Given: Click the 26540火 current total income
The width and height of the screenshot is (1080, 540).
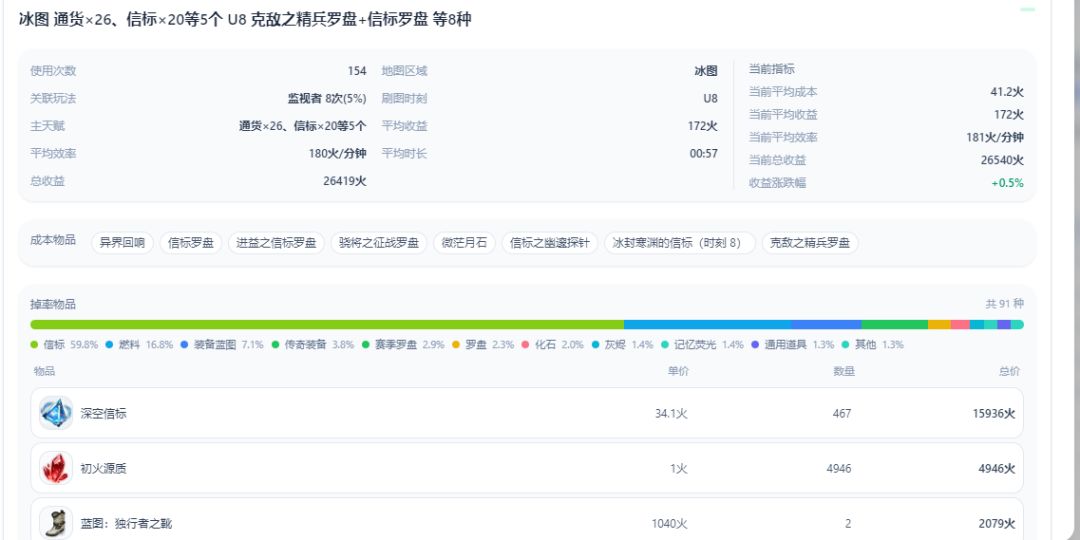Looking at the screenshot, I should (x=1002, y=160).
